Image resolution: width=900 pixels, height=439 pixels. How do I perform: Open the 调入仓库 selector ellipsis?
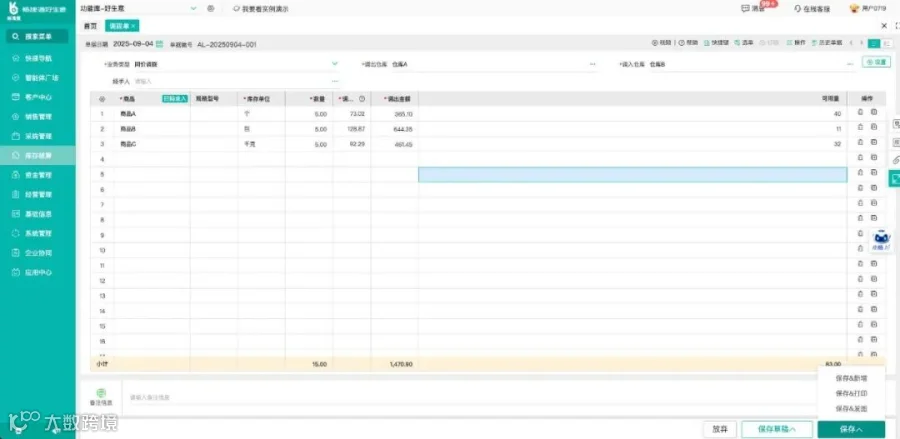click(x=851, y=64)
